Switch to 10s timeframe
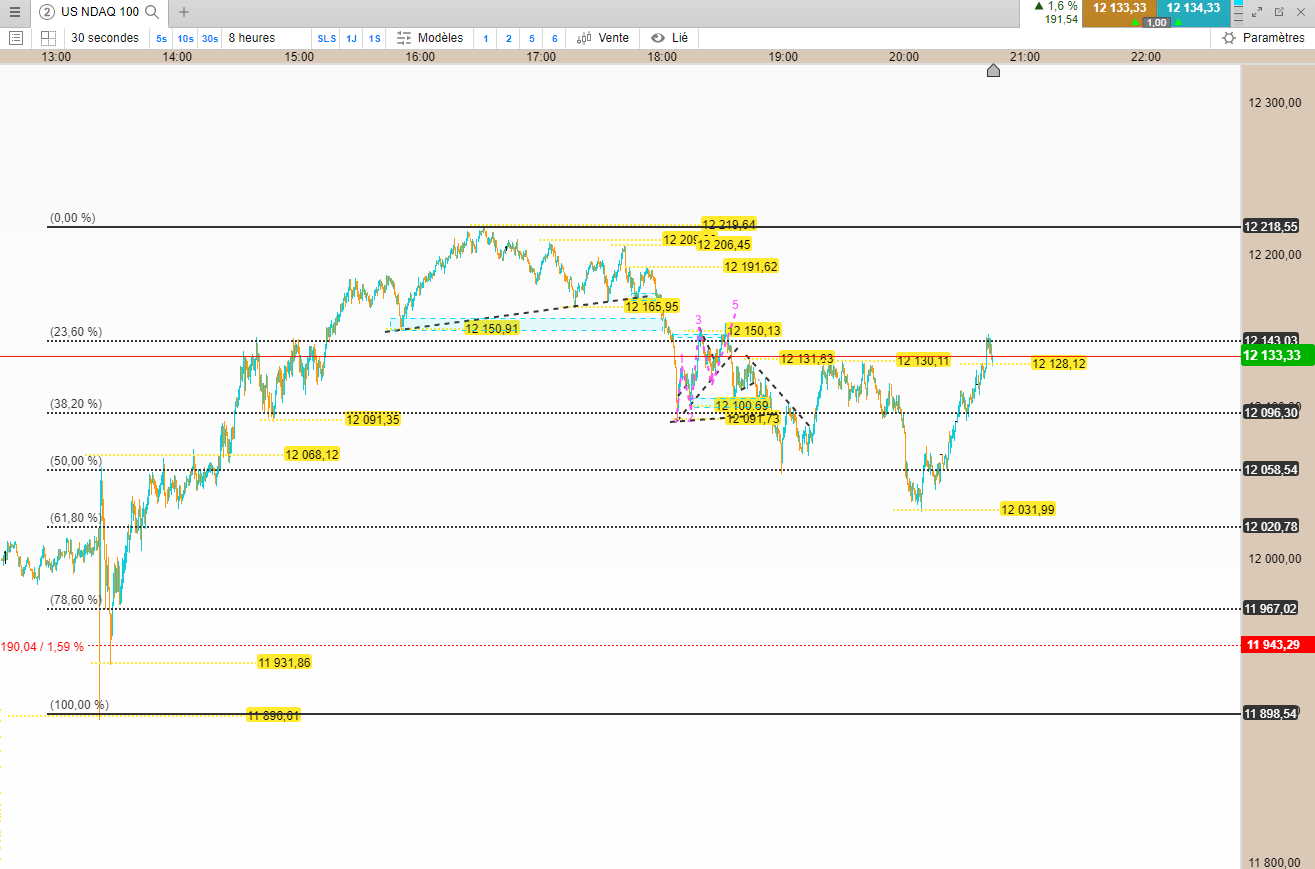The height and width of the screenshot is (869, 1315). pyautogui.click(x=185, y=38)
